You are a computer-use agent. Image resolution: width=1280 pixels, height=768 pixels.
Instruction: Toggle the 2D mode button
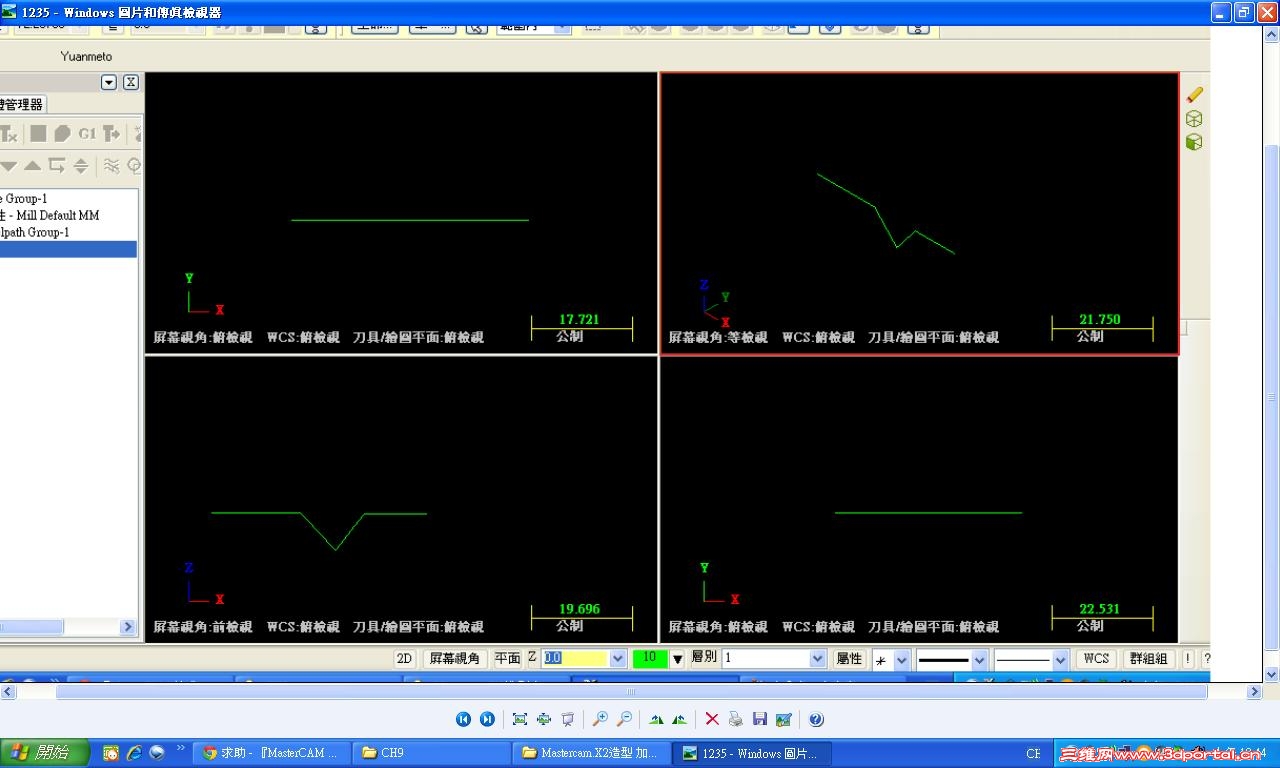pyautogui.click(x=404, y=658)
